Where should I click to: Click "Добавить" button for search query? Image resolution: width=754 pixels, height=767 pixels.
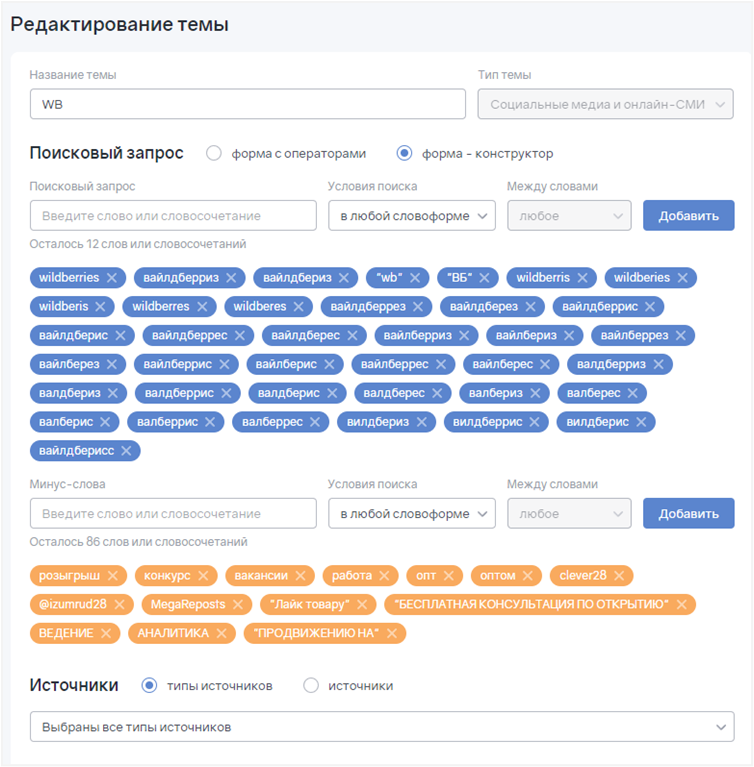688,216
